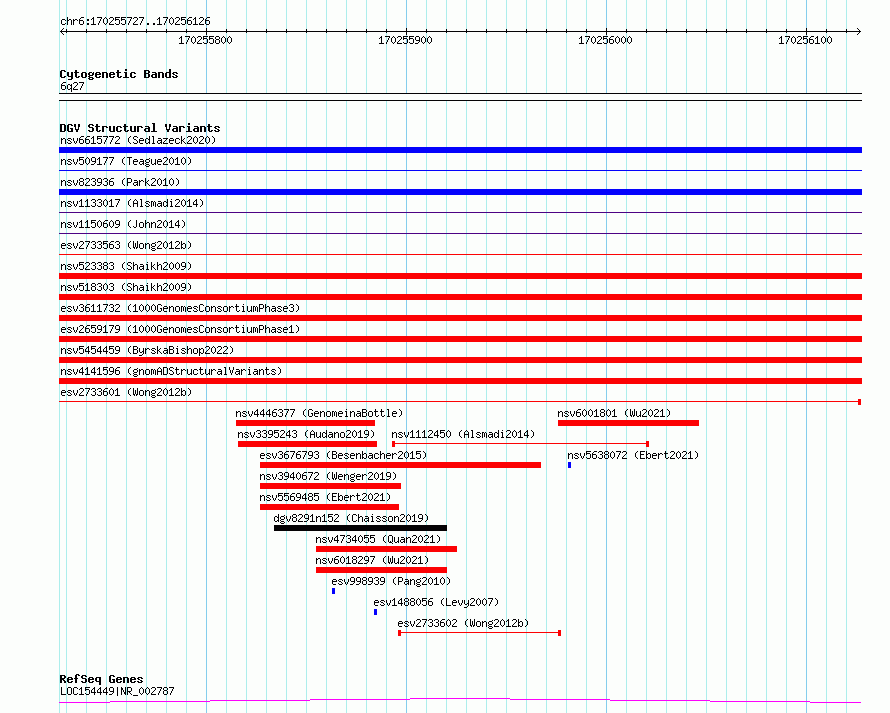Screen dimensions: 890x713
Task: Select the red bar under nsv6001801 (Wu2021)
Action: pyautogui.click(x=628, y=423)
